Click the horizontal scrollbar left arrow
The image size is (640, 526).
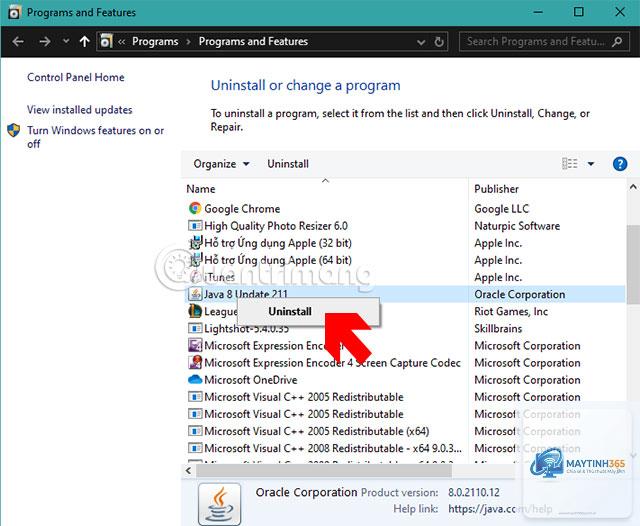point(188,470)
